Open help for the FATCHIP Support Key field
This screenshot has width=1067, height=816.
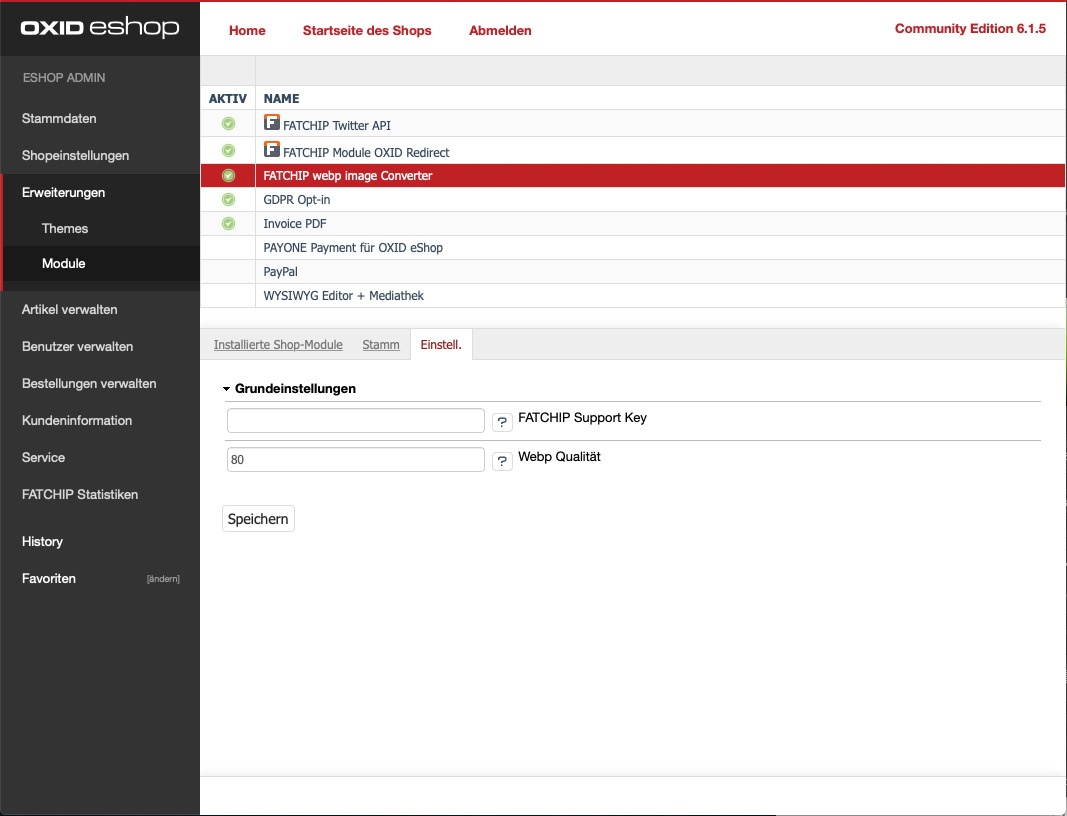click(x=501, y=421)
